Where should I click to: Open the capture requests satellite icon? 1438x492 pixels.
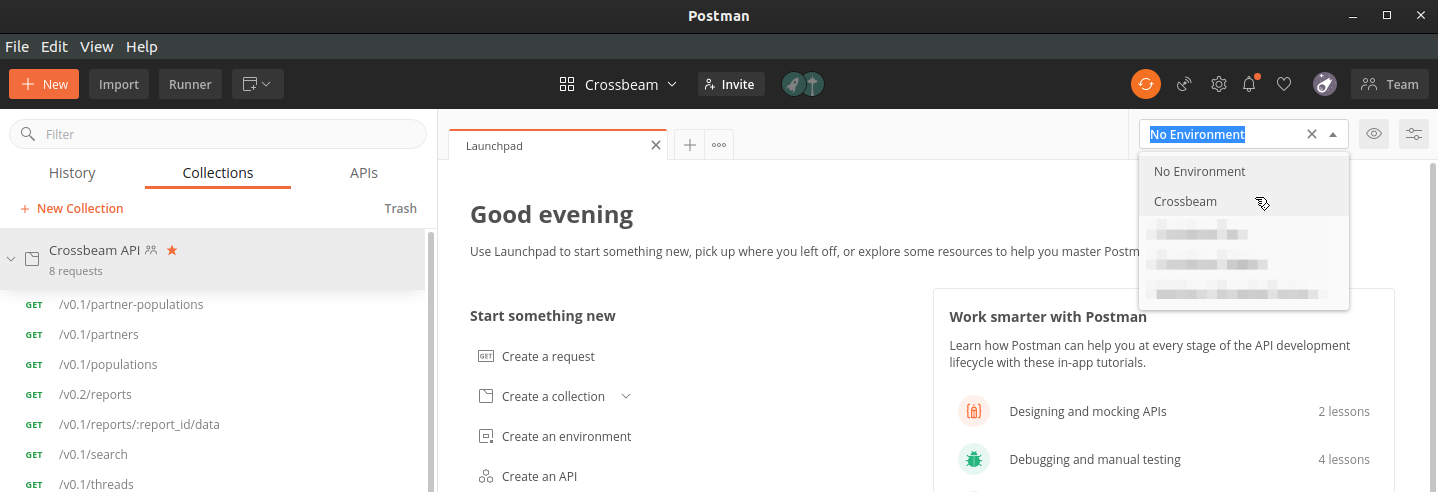click(x=1184, y=84)
